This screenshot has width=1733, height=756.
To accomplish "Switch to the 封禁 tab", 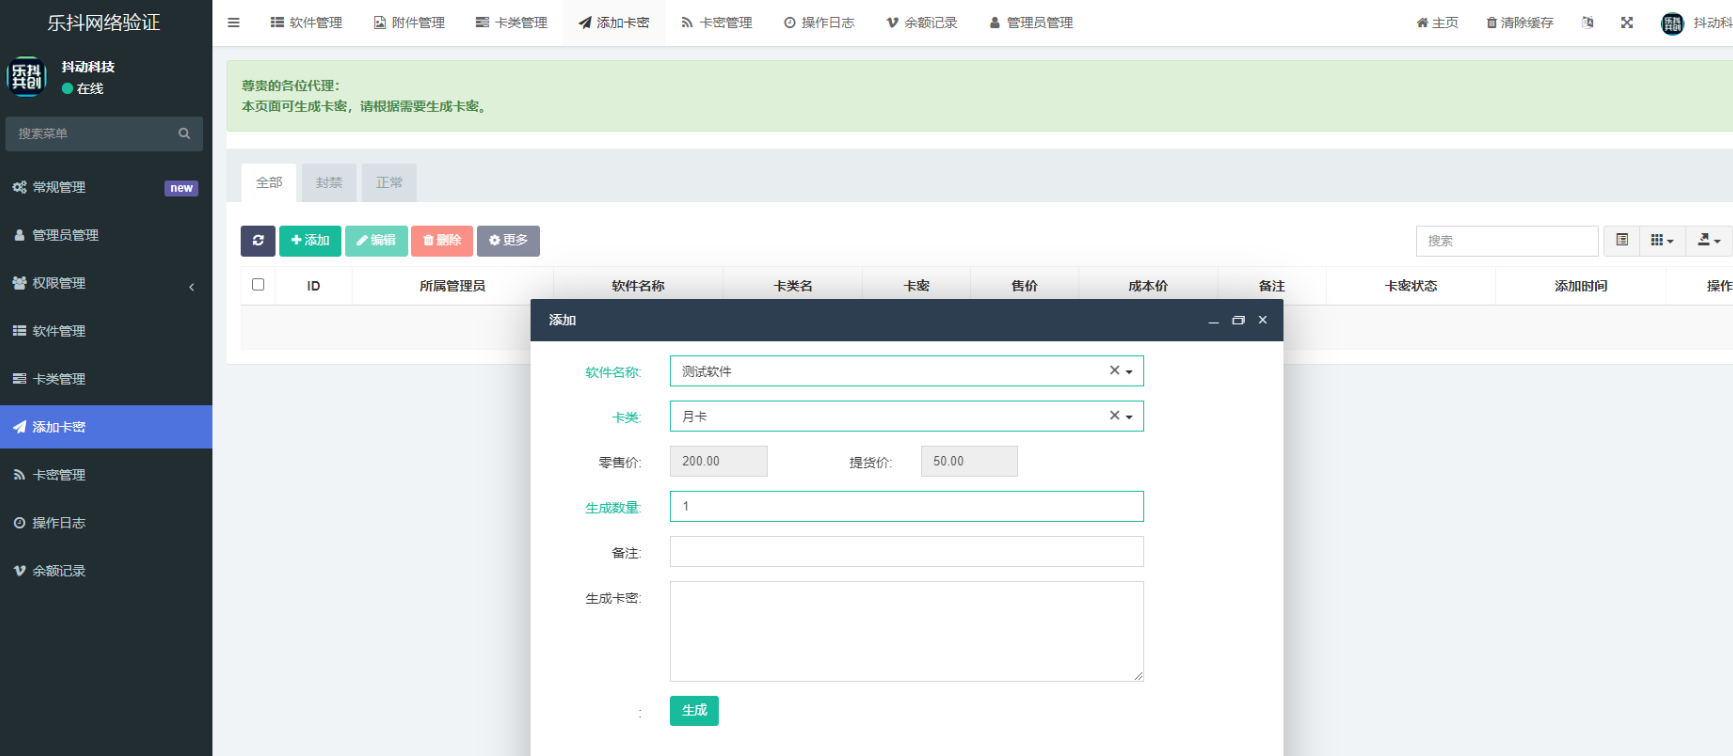I will click(x=329, y=183).
